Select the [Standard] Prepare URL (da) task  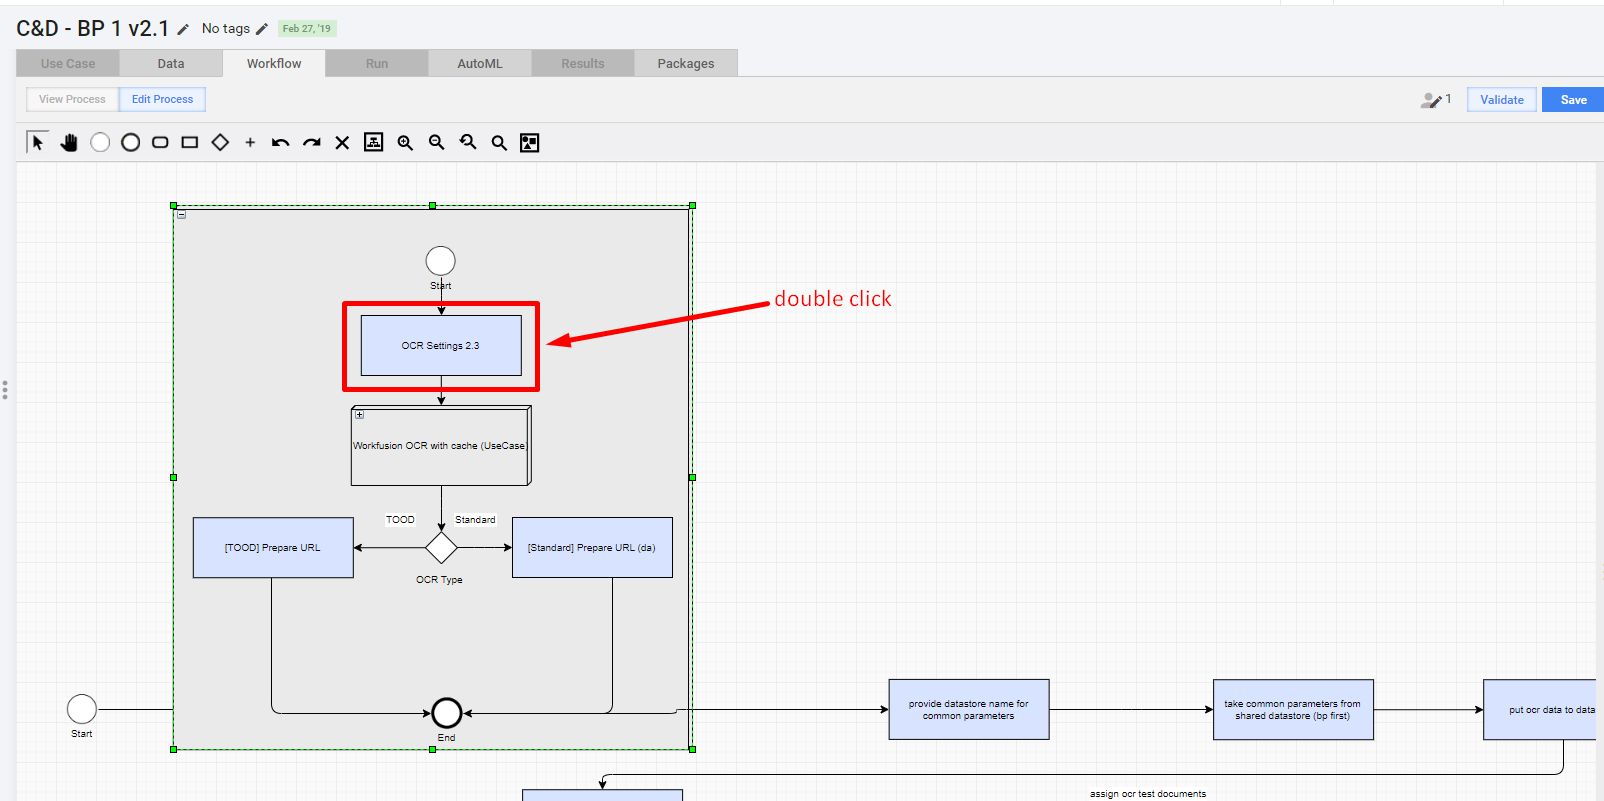pos(592,548)
